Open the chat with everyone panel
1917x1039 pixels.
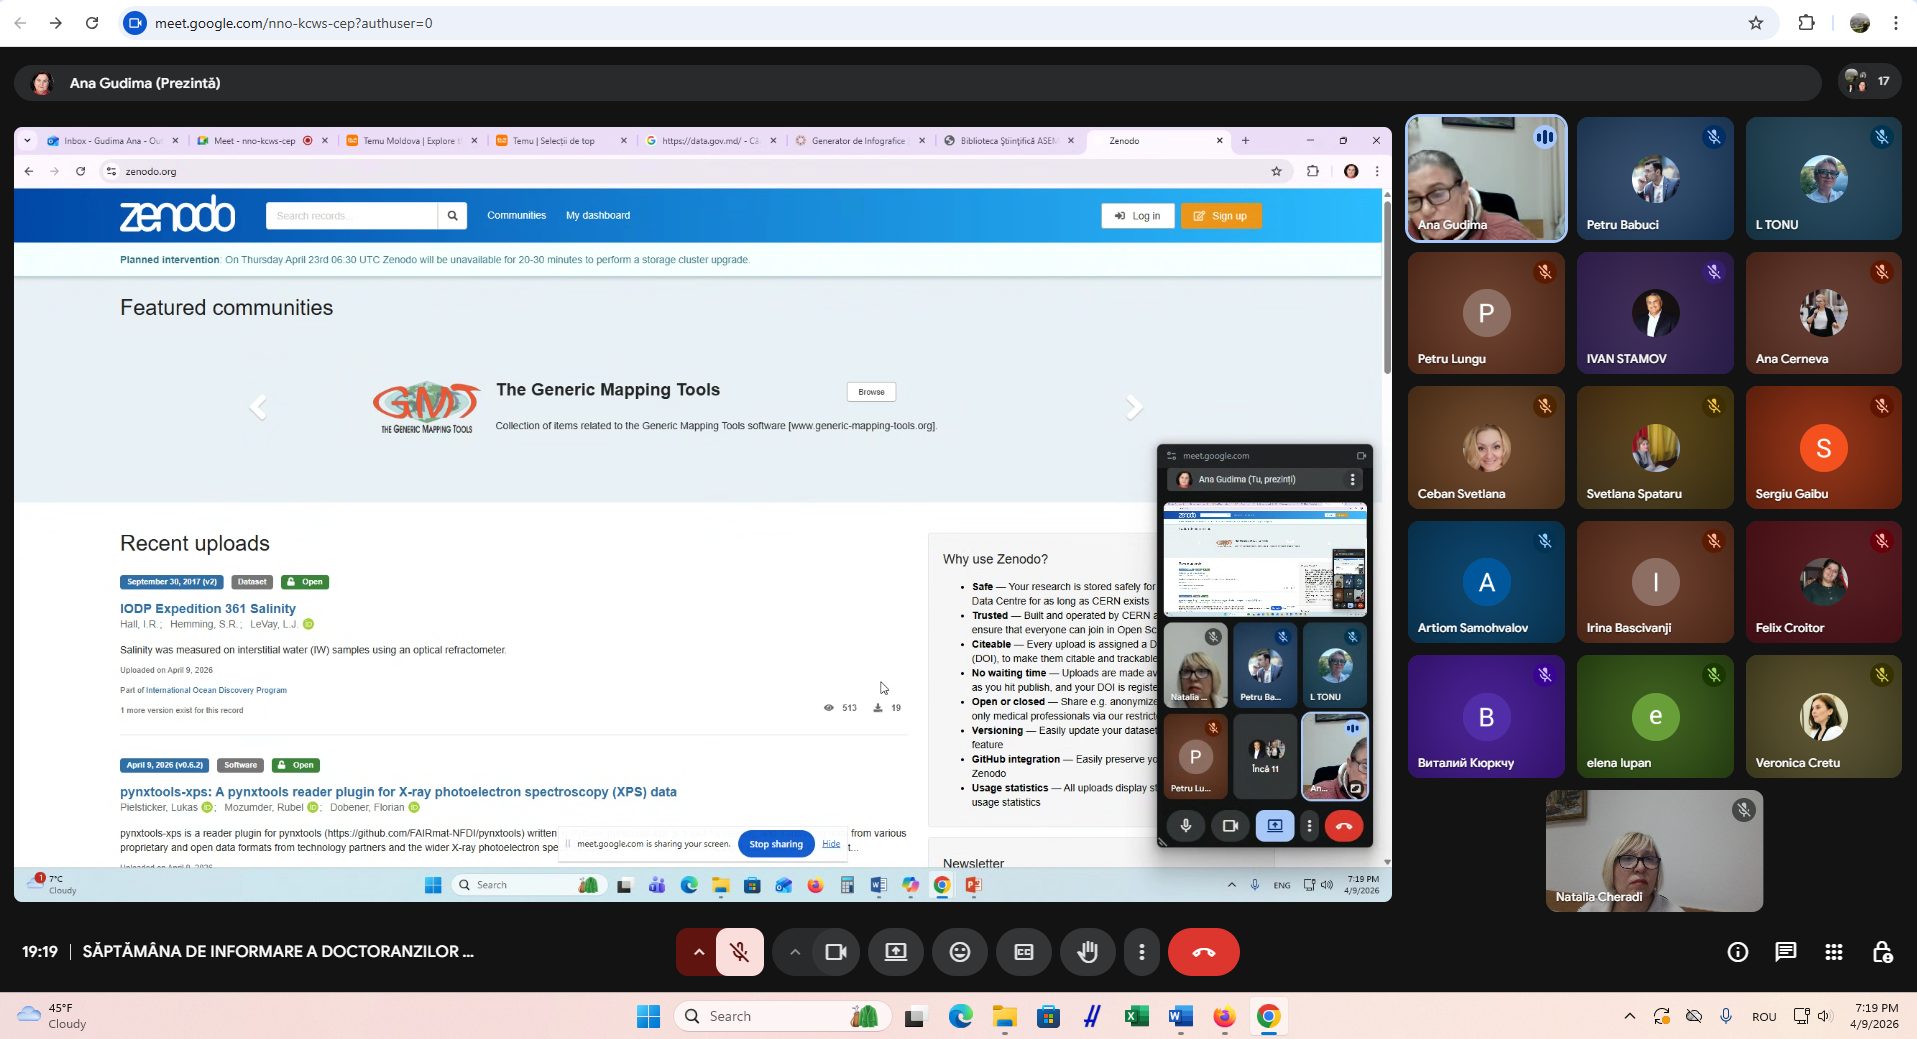1785,952
